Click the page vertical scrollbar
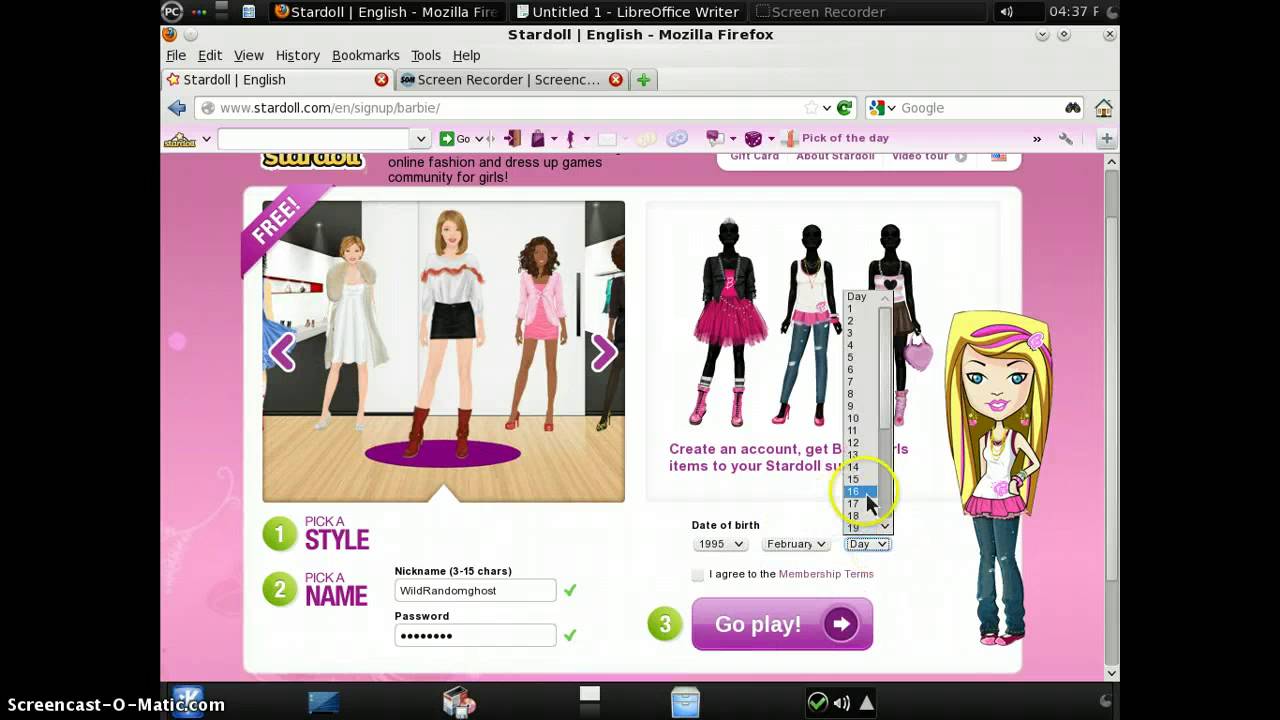Screen dimensions: 1280x720 point(1111,417)
